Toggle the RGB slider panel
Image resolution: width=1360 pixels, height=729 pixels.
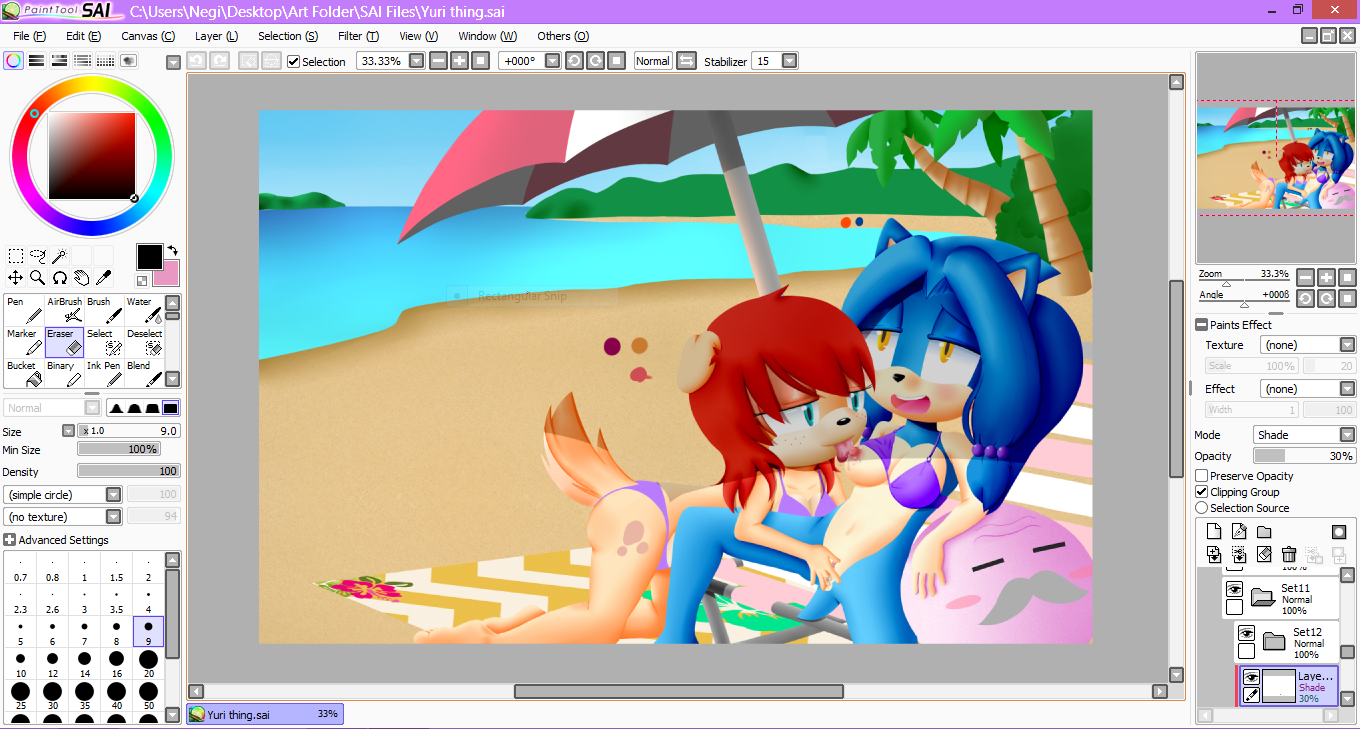(x=37, y=61)
